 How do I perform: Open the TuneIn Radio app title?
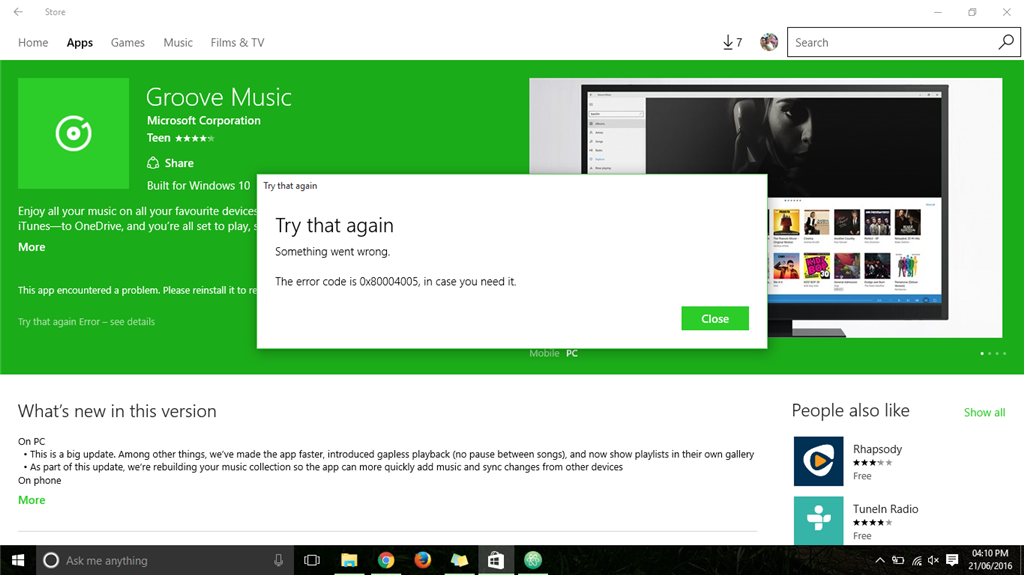tap(885, 508)
